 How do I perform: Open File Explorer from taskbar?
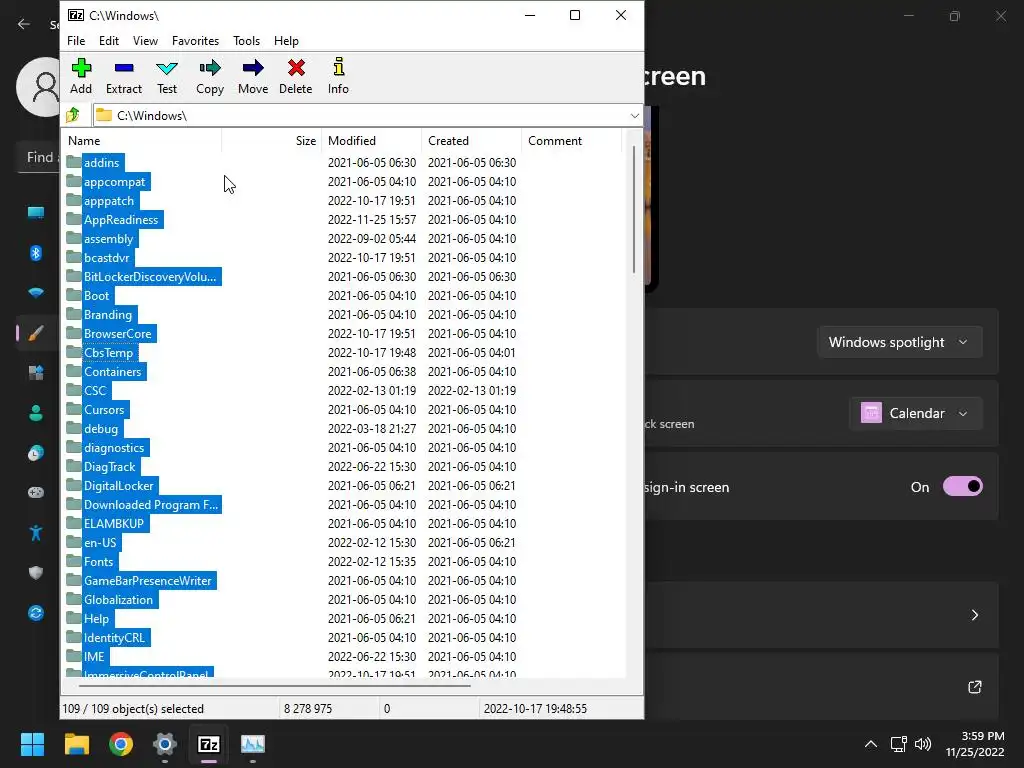[76, 744]
